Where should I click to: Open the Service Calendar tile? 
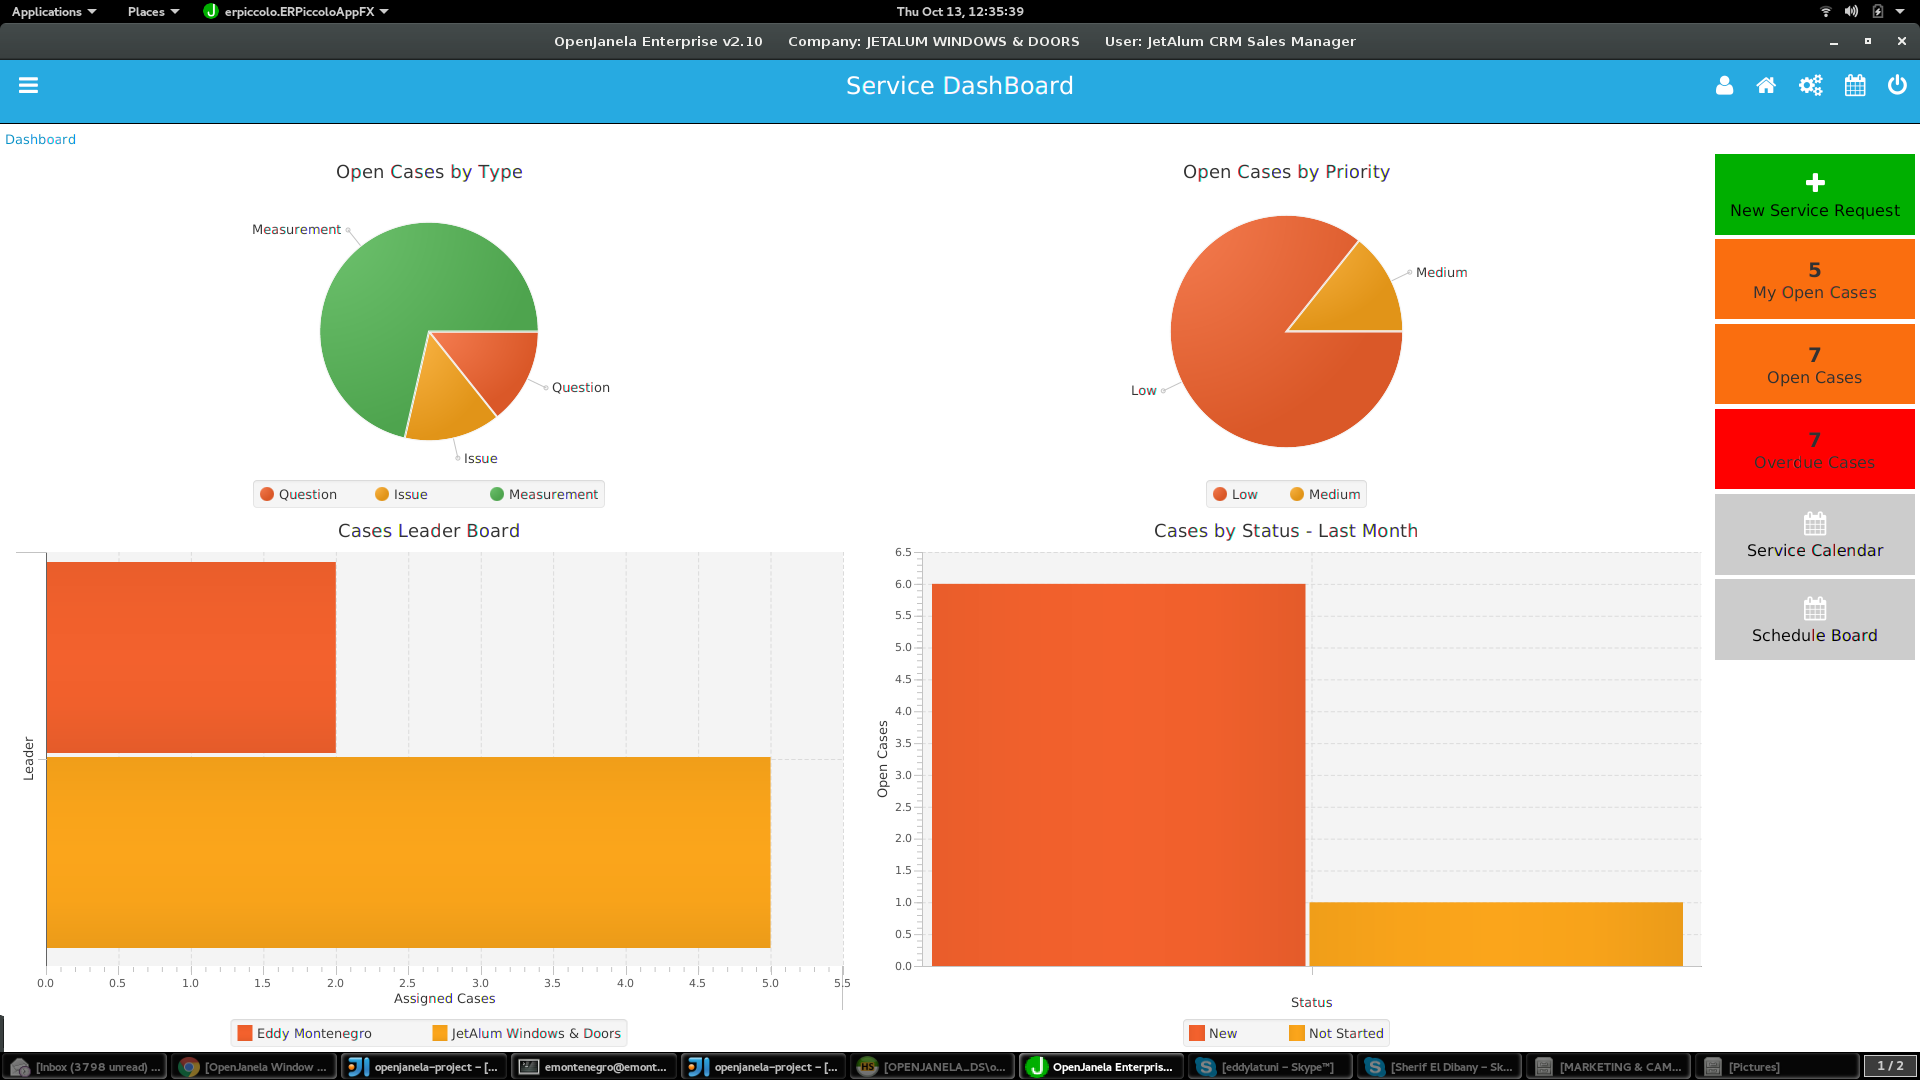pyautogui.click(x=1814, y=535)
